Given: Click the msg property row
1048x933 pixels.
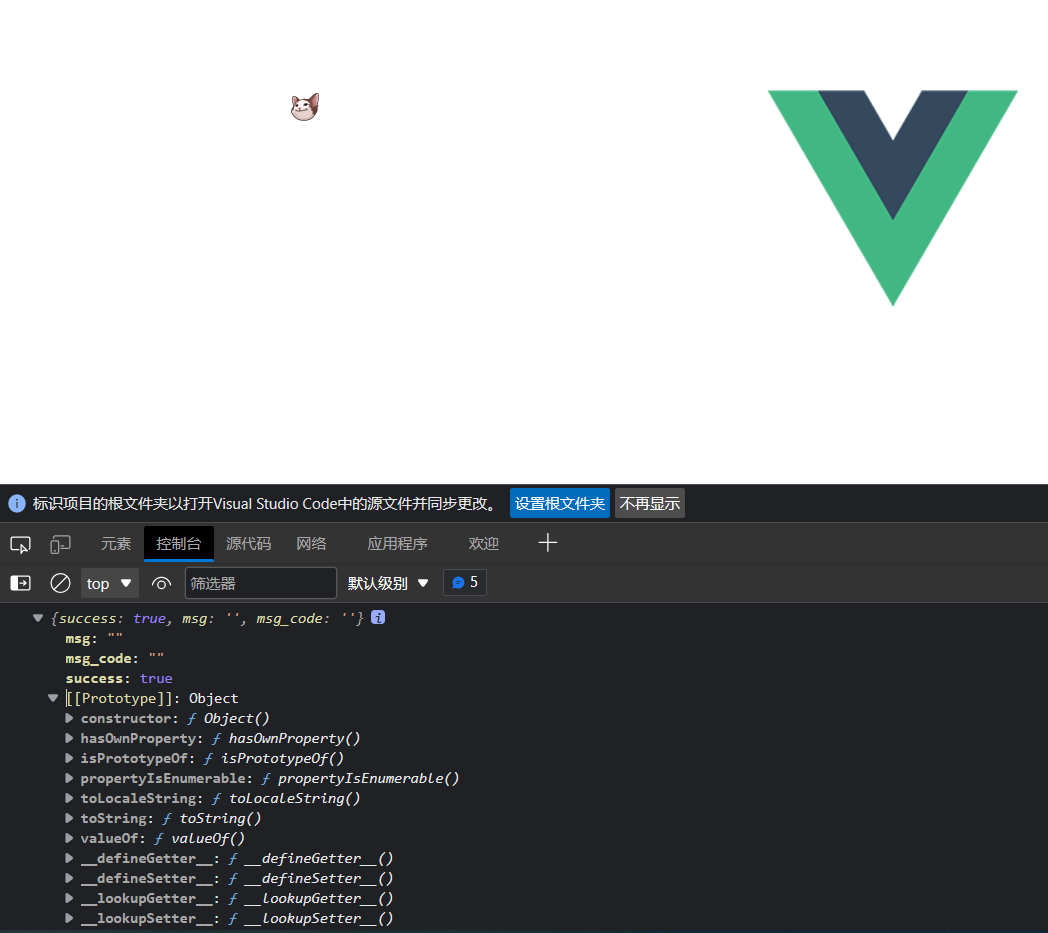Looking at the screenshot, I should click(94, 638).
